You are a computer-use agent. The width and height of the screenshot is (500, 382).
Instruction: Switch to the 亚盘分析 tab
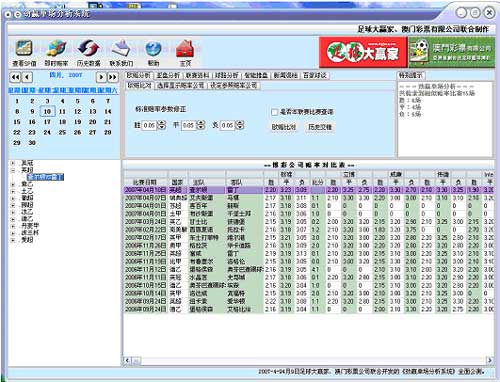point(168,75)
